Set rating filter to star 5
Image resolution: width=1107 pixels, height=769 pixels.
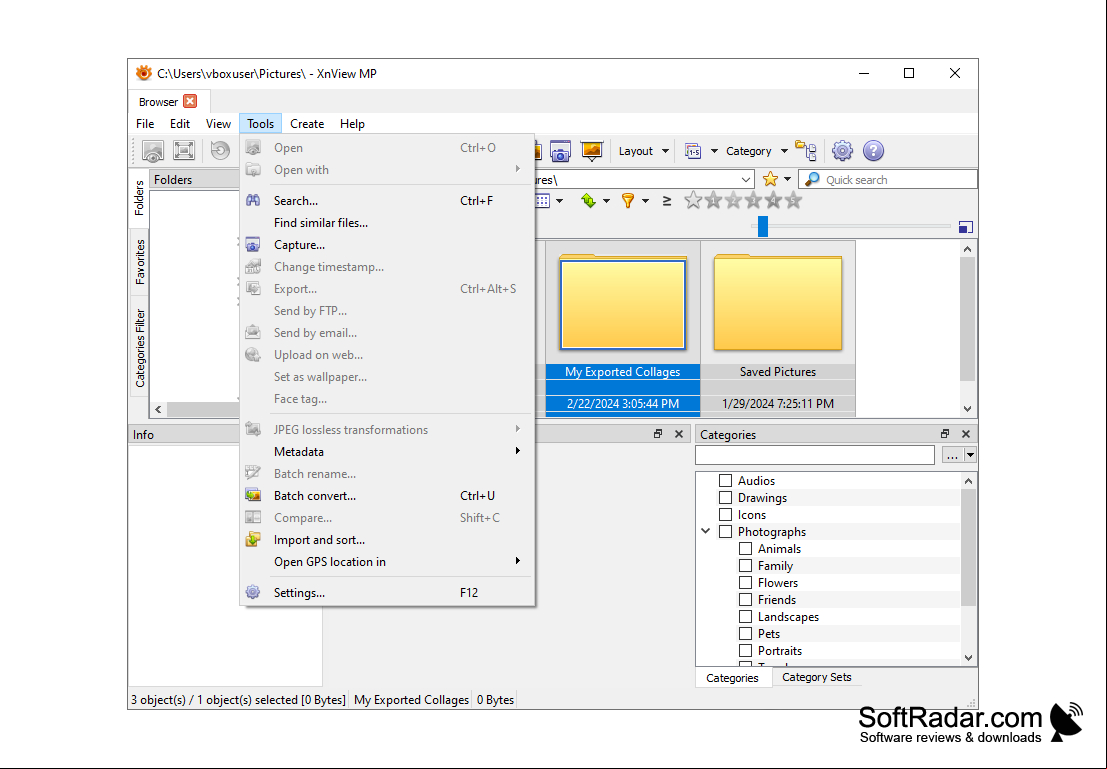793,201
